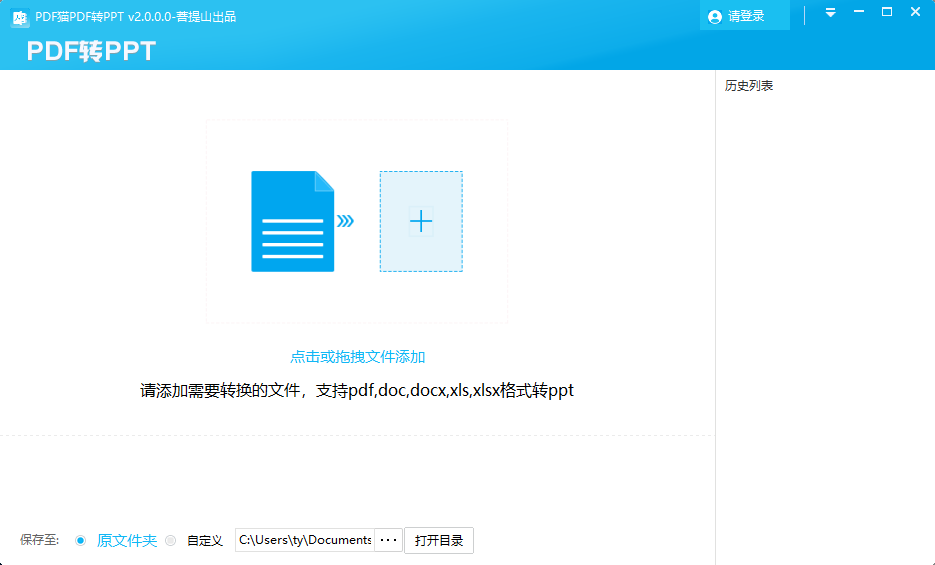This screenshot has height=565, width=935.
Task: Click the PDF猫 app logo in title bar
Action: tap(19, 17)
